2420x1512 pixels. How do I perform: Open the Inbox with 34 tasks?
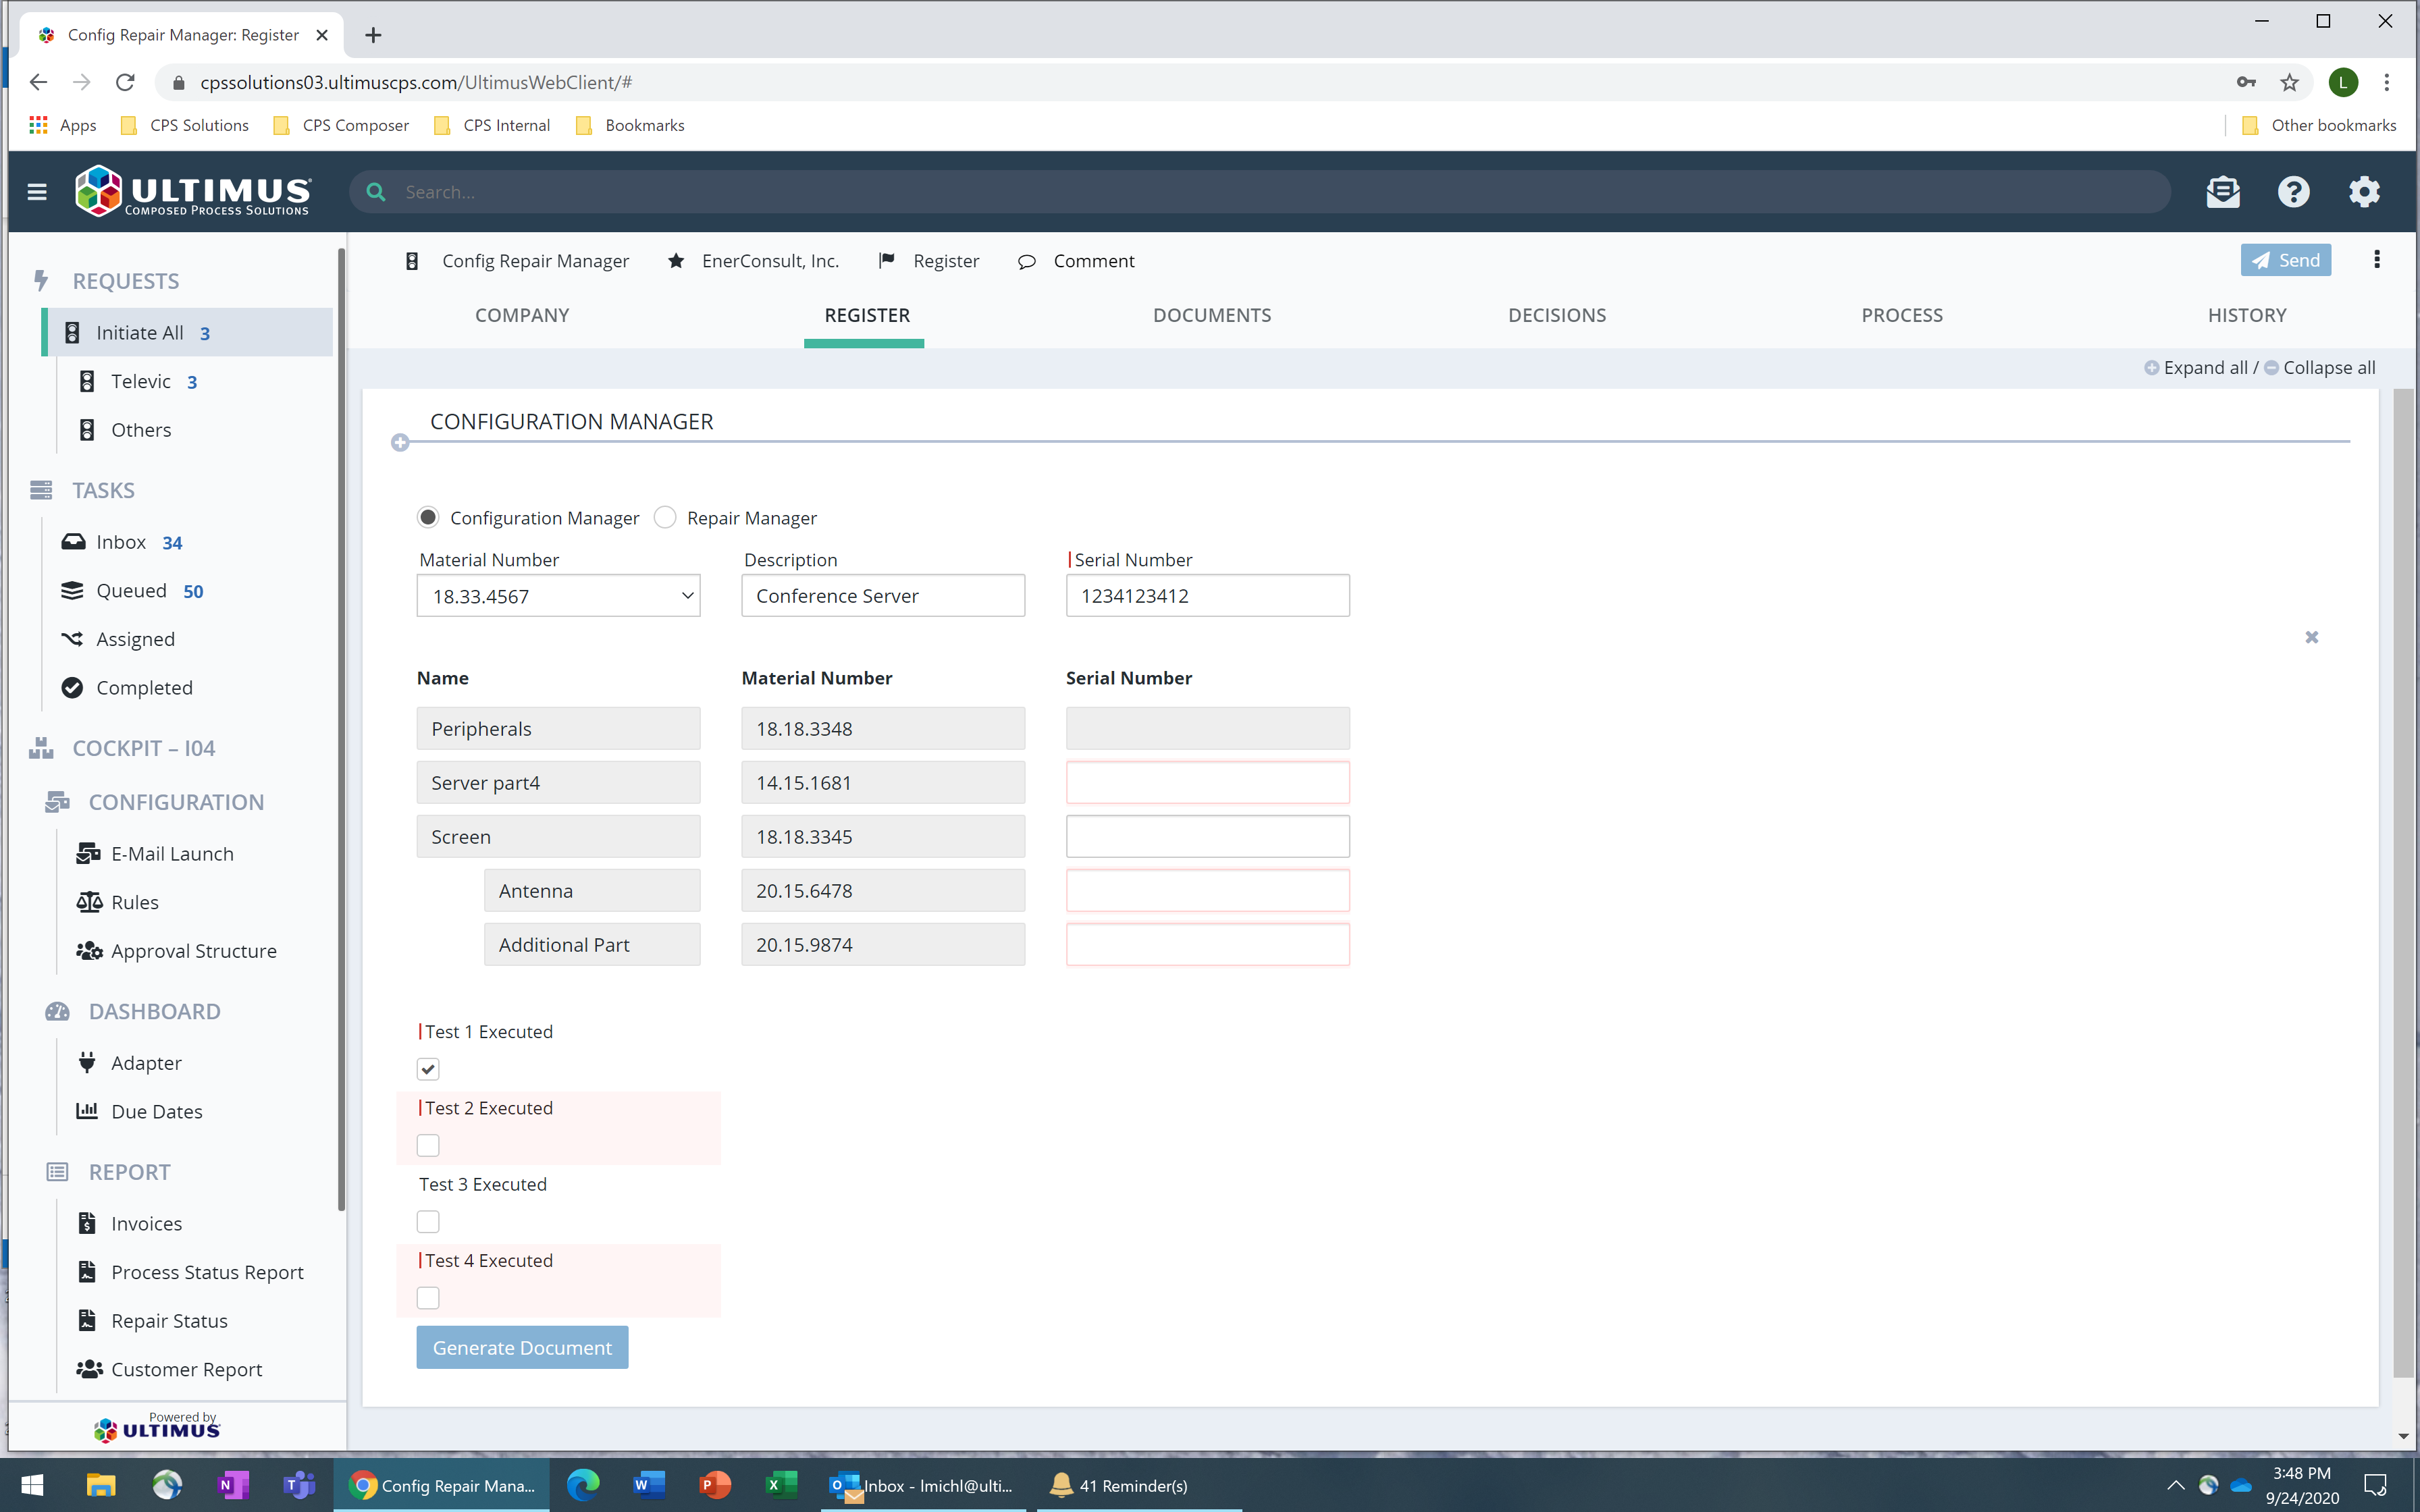point(122,542)
